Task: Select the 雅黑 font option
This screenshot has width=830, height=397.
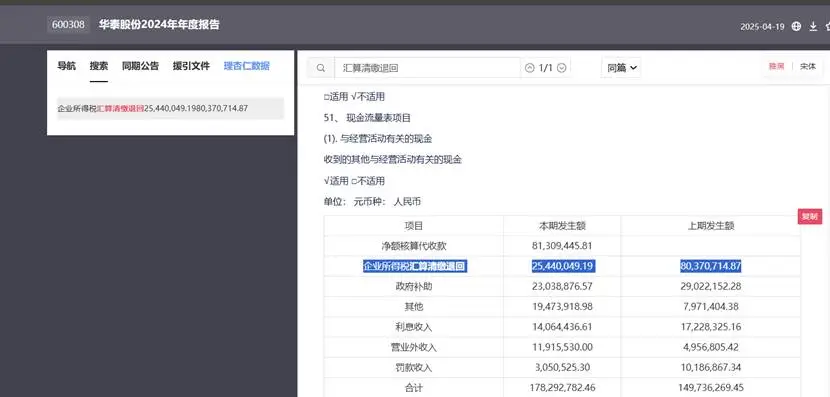Action: click(x=776, y=66)
